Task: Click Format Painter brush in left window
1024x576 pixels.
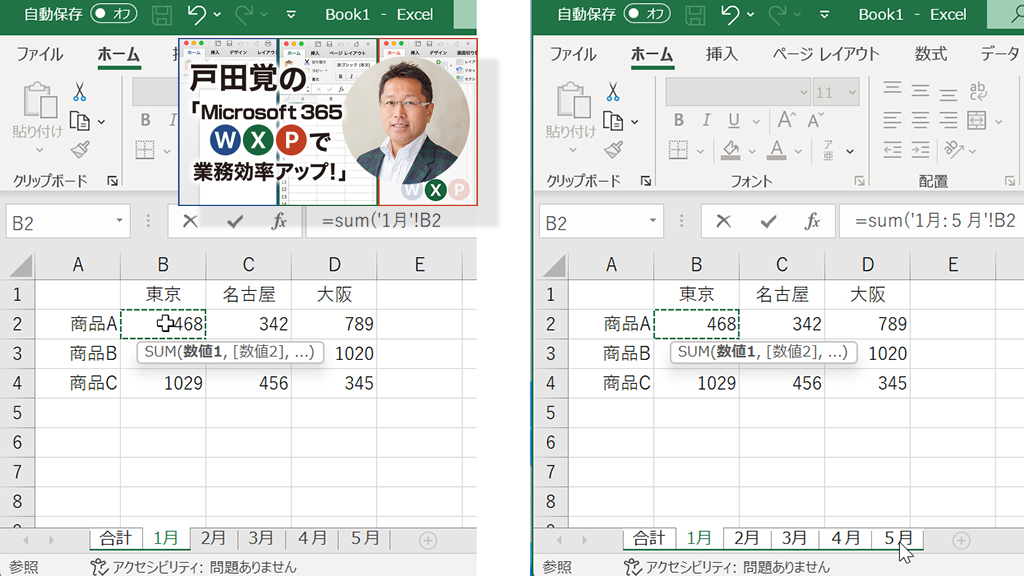Action: click(80, 150)
